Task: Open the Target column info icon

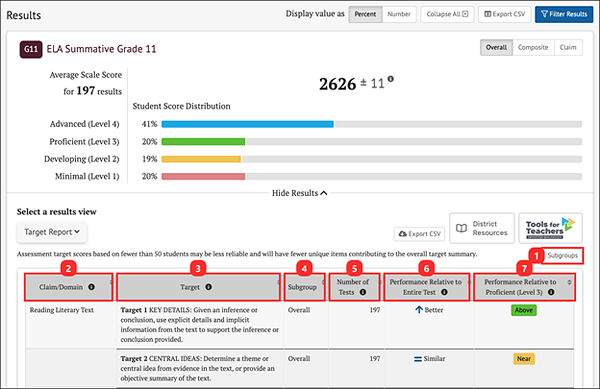Action: point(209,287)
